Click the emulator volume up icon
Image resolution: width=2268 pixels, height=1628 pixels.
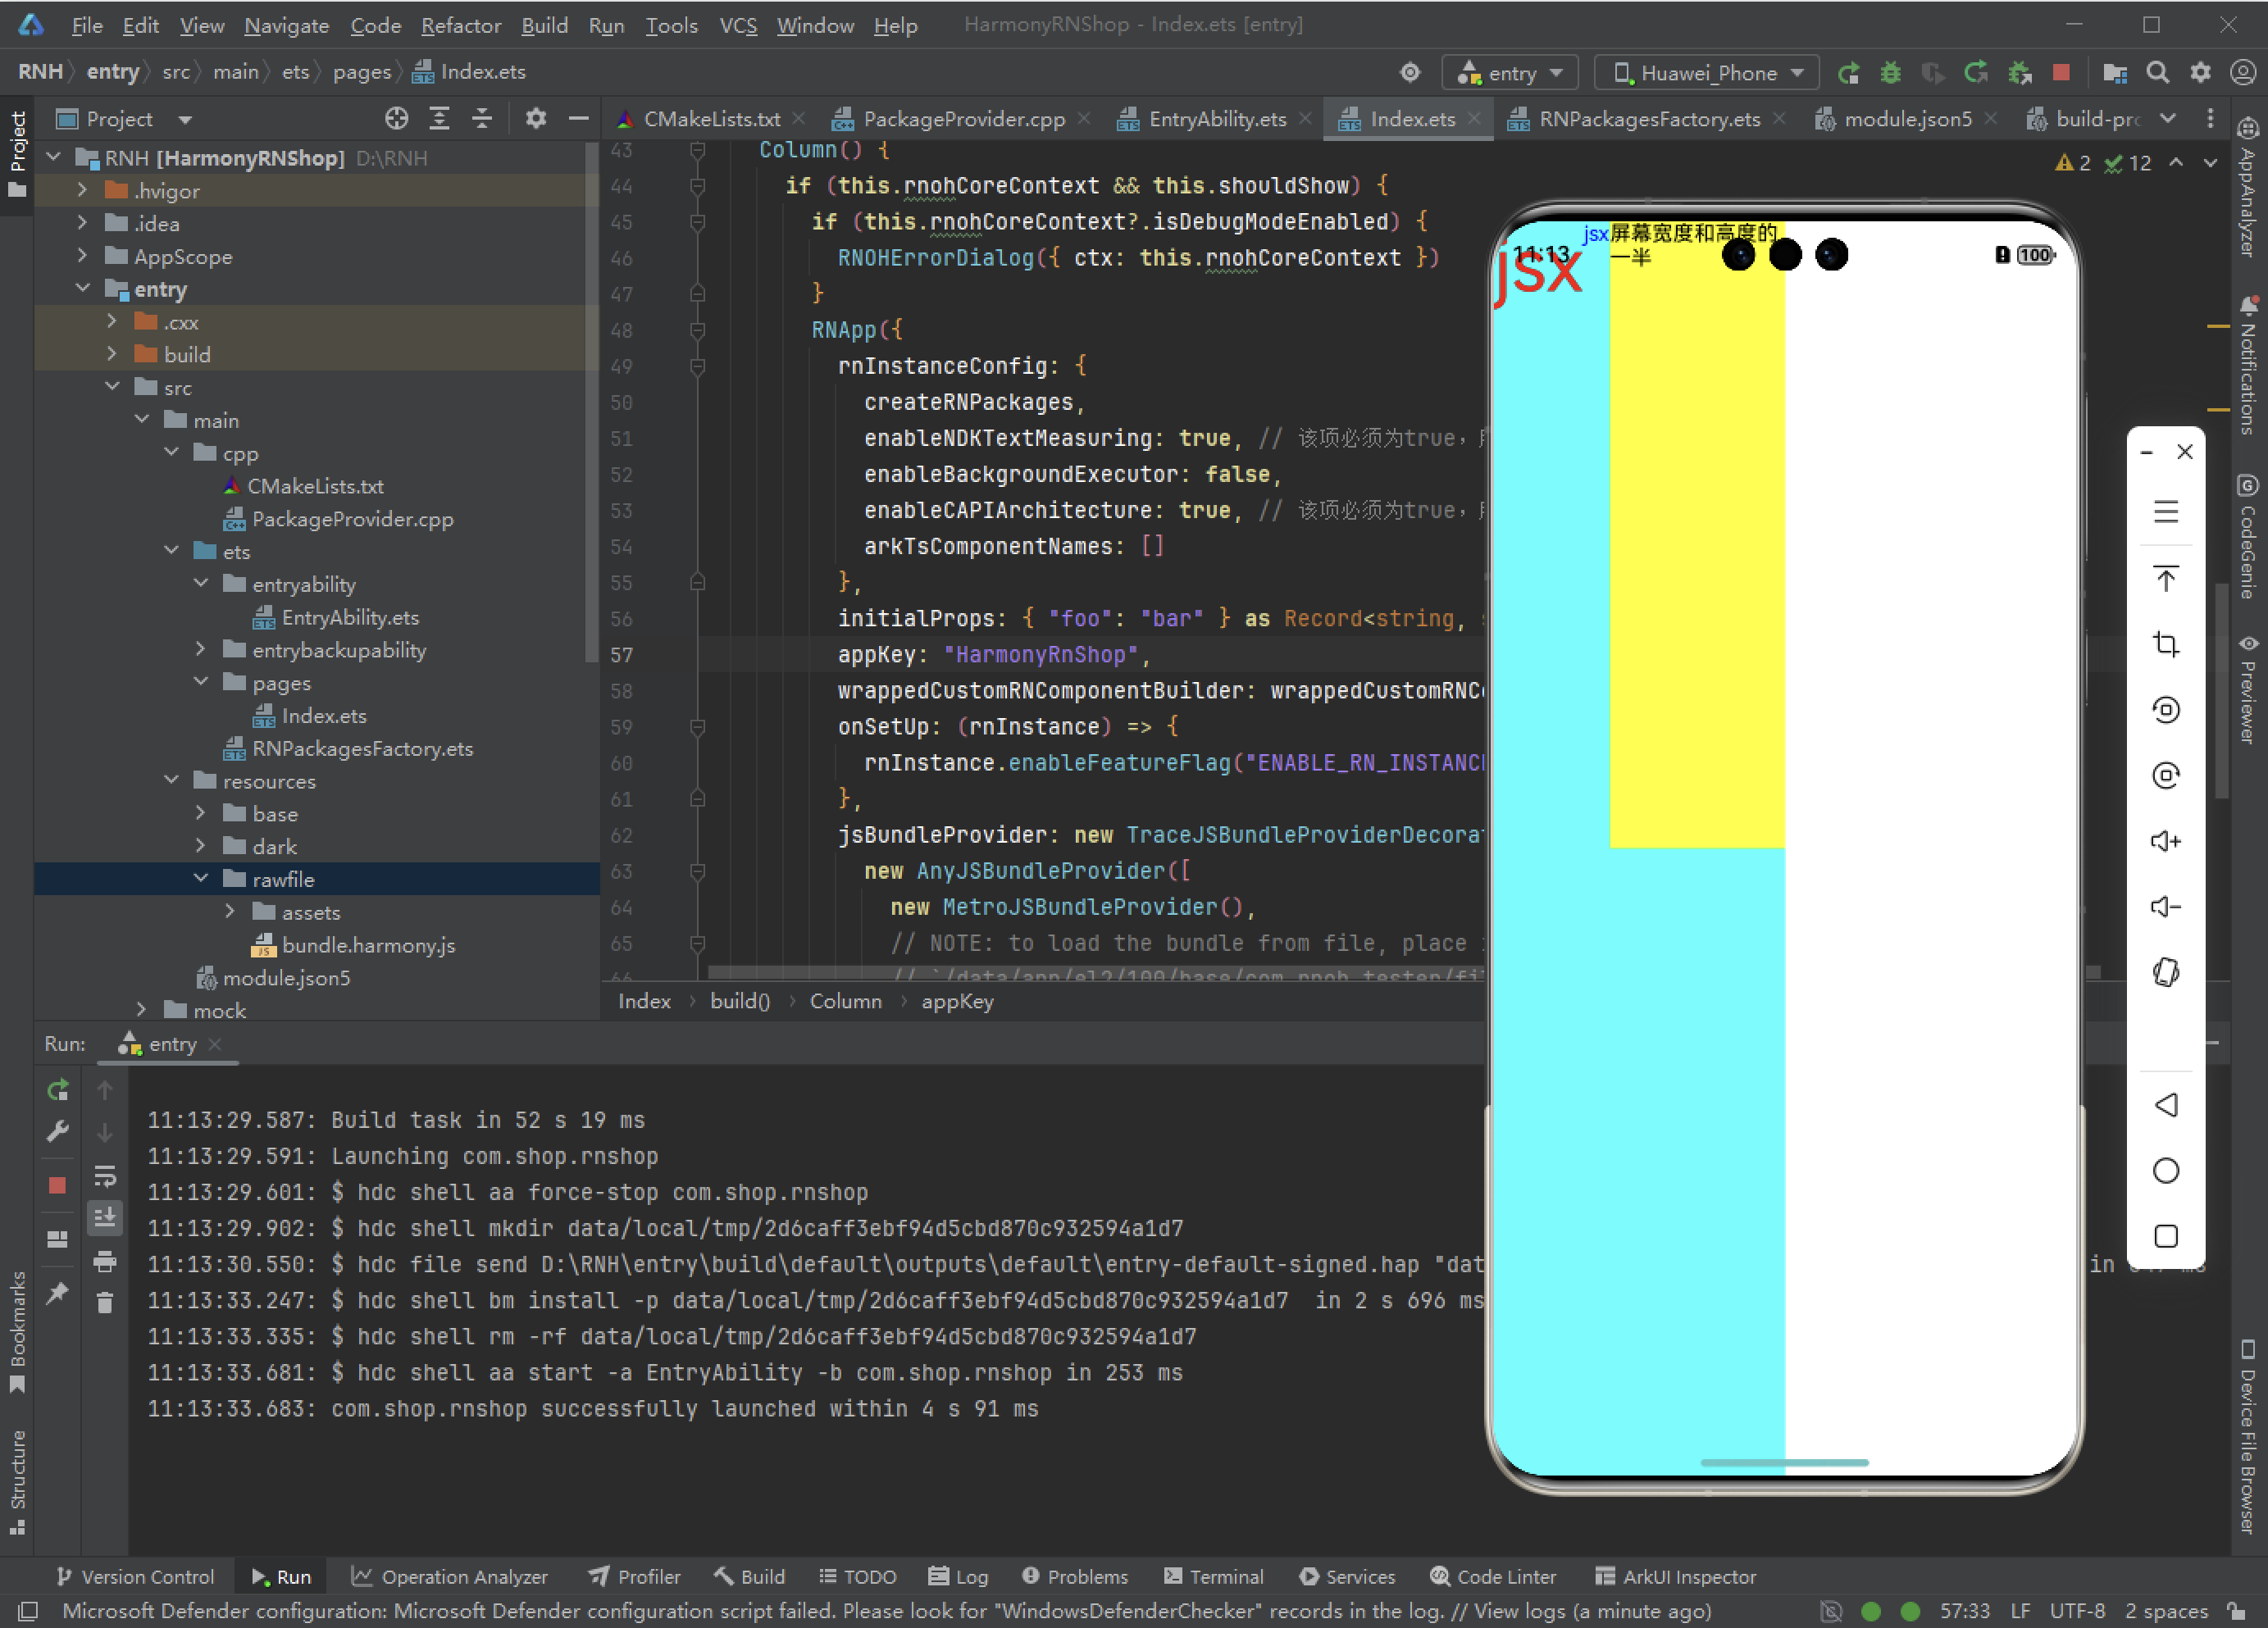pos(2165,841)
